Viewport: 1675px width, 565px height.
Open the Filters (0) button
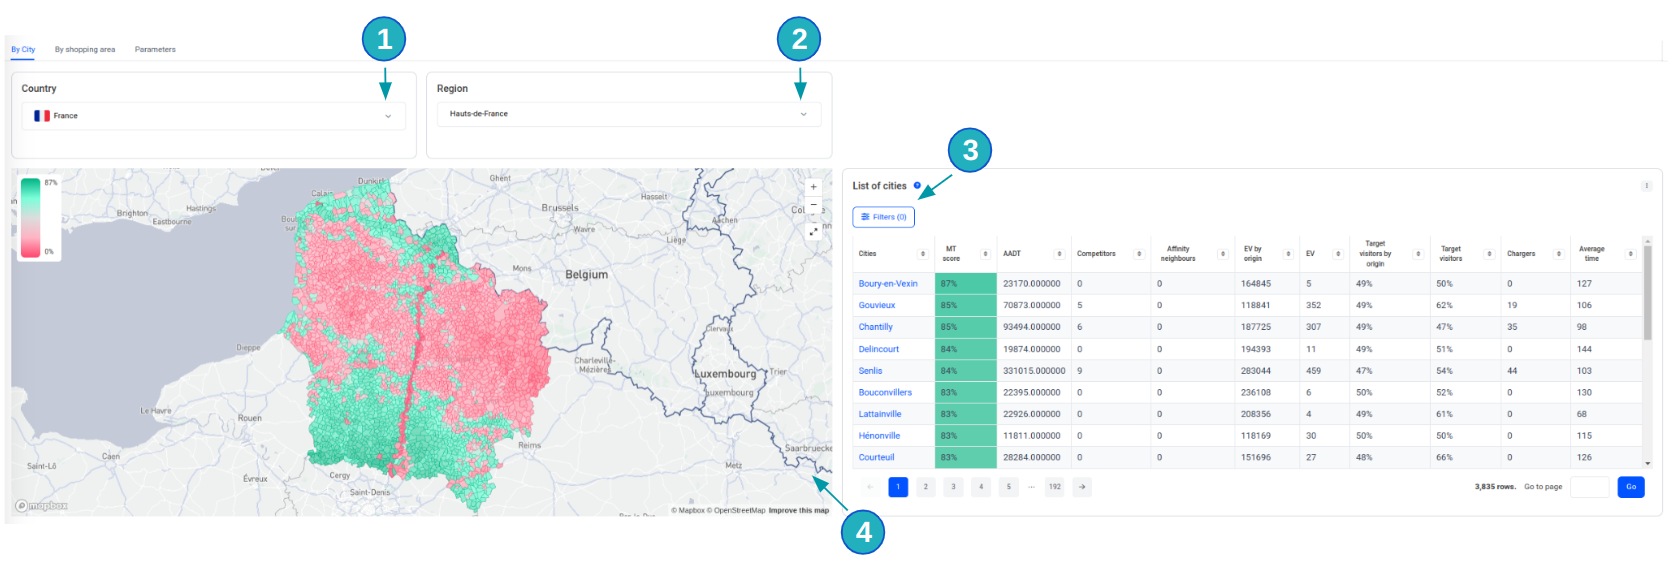tap(883, 217)
